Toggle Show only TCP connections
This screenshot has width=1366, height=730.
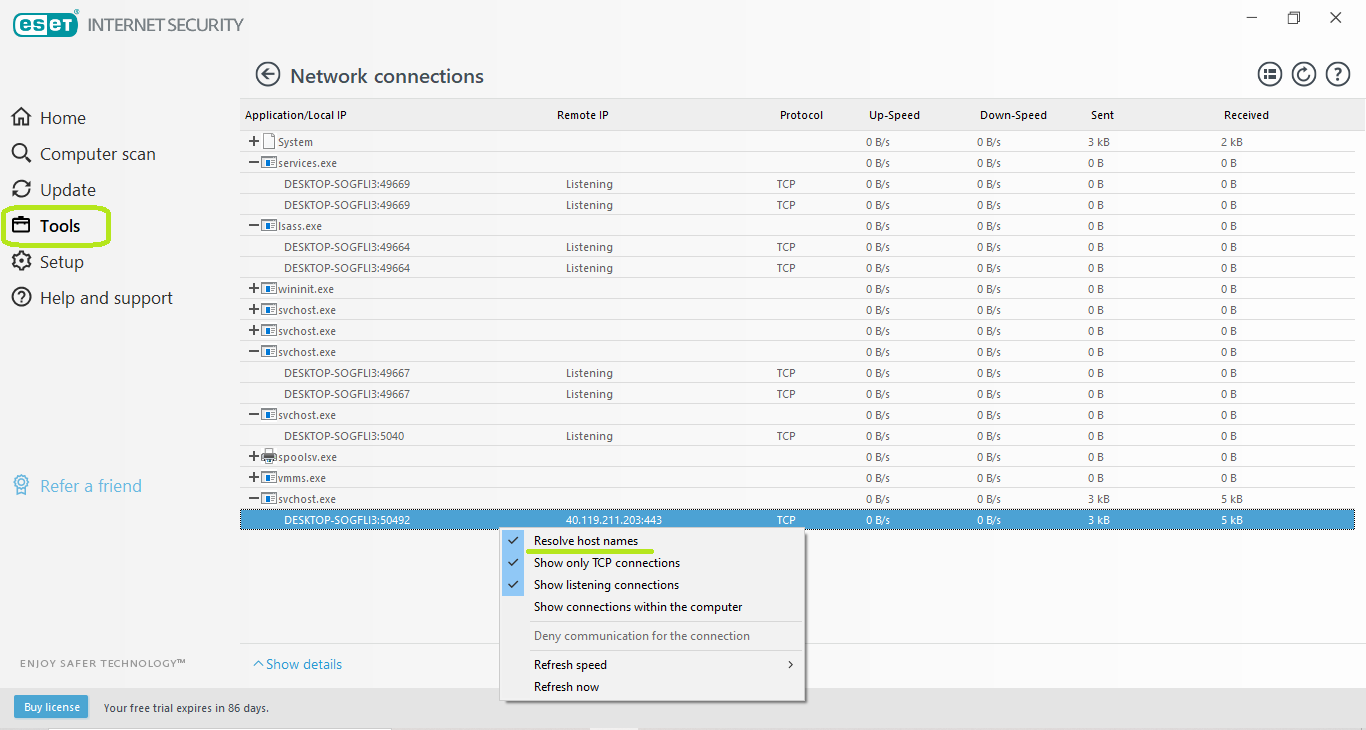(606, 563)
